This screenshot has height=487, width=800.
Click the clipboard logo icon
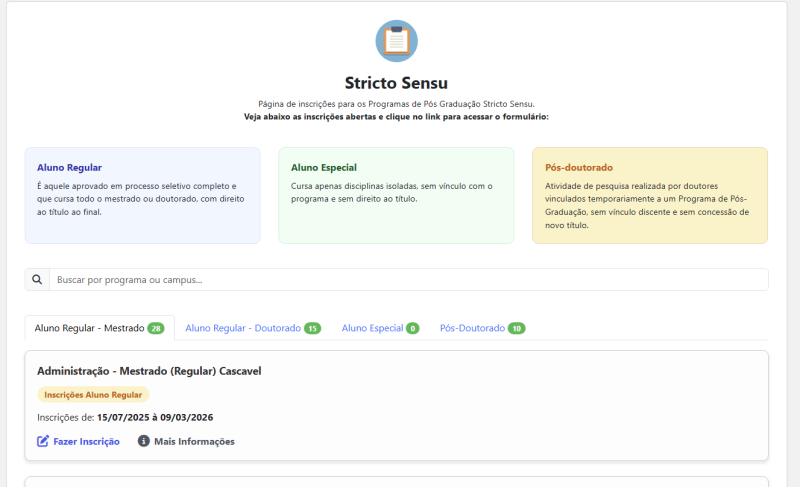click(396, 41)
